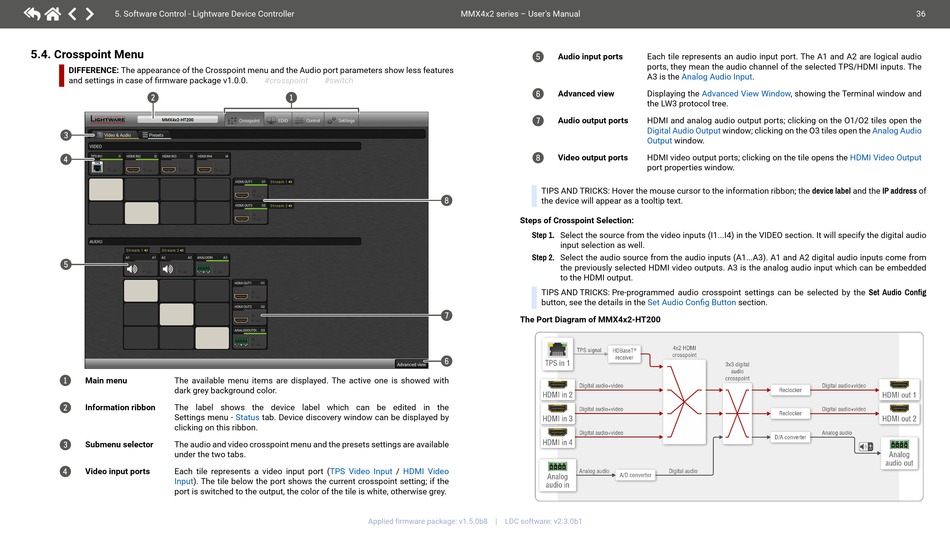Image resolution: width=950 pixels, height=533 pixels.
Task: Click the HDMI in 3 port in the diagram
Action: [x=557, y=413]
